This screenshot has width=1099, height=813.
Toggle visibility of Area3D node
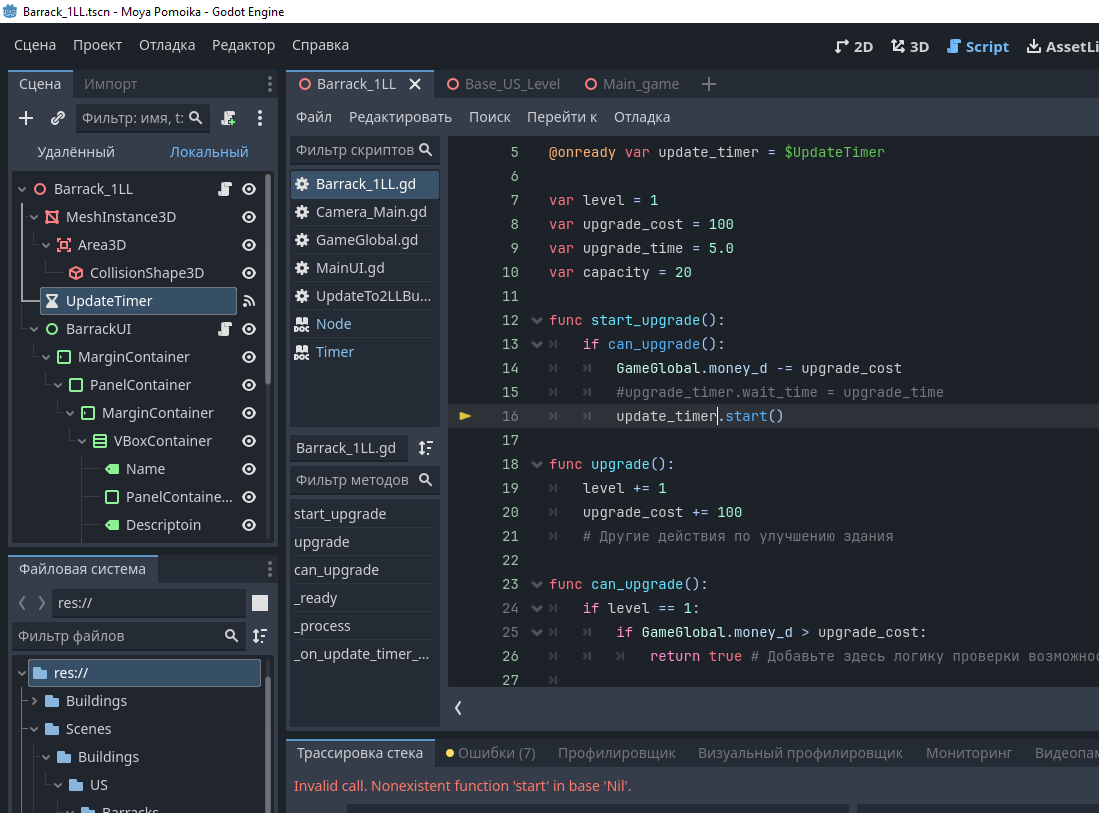point(249,245)
